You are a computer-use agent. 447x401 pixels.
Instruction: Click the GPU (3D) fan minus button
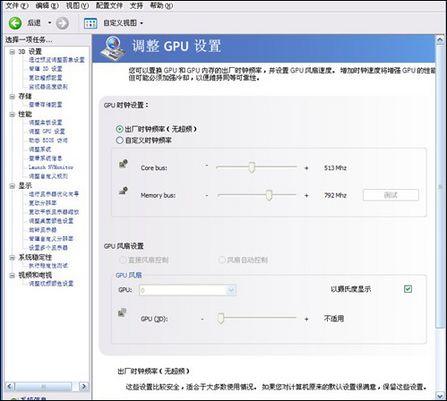tap(202, 319)
